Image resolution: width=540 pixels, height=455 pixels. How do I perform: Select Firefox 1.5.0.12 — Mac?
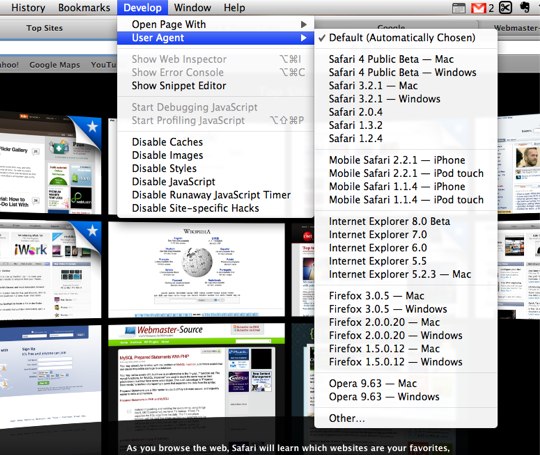pyautogui.click(x=406, y=349)
